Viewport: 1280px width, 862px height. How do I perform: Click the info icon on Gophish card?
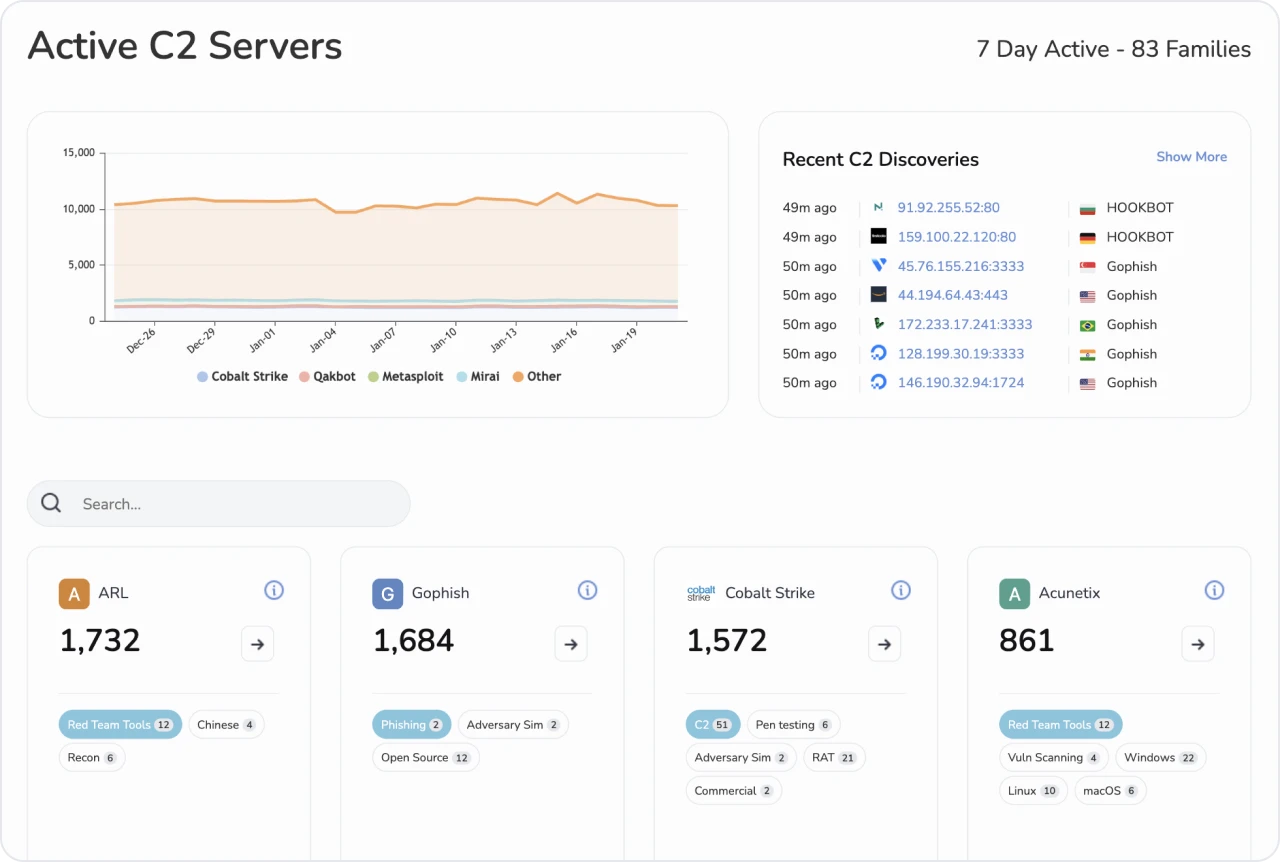(x=587, y=590)
